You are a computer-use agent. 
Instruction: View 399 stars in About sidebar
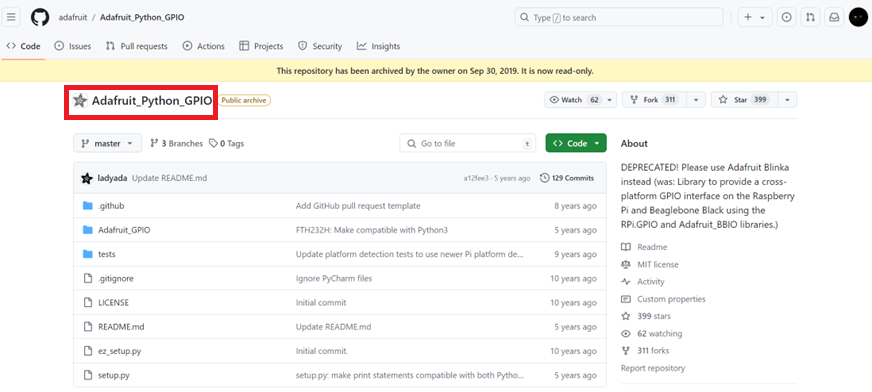pos(646,316)
